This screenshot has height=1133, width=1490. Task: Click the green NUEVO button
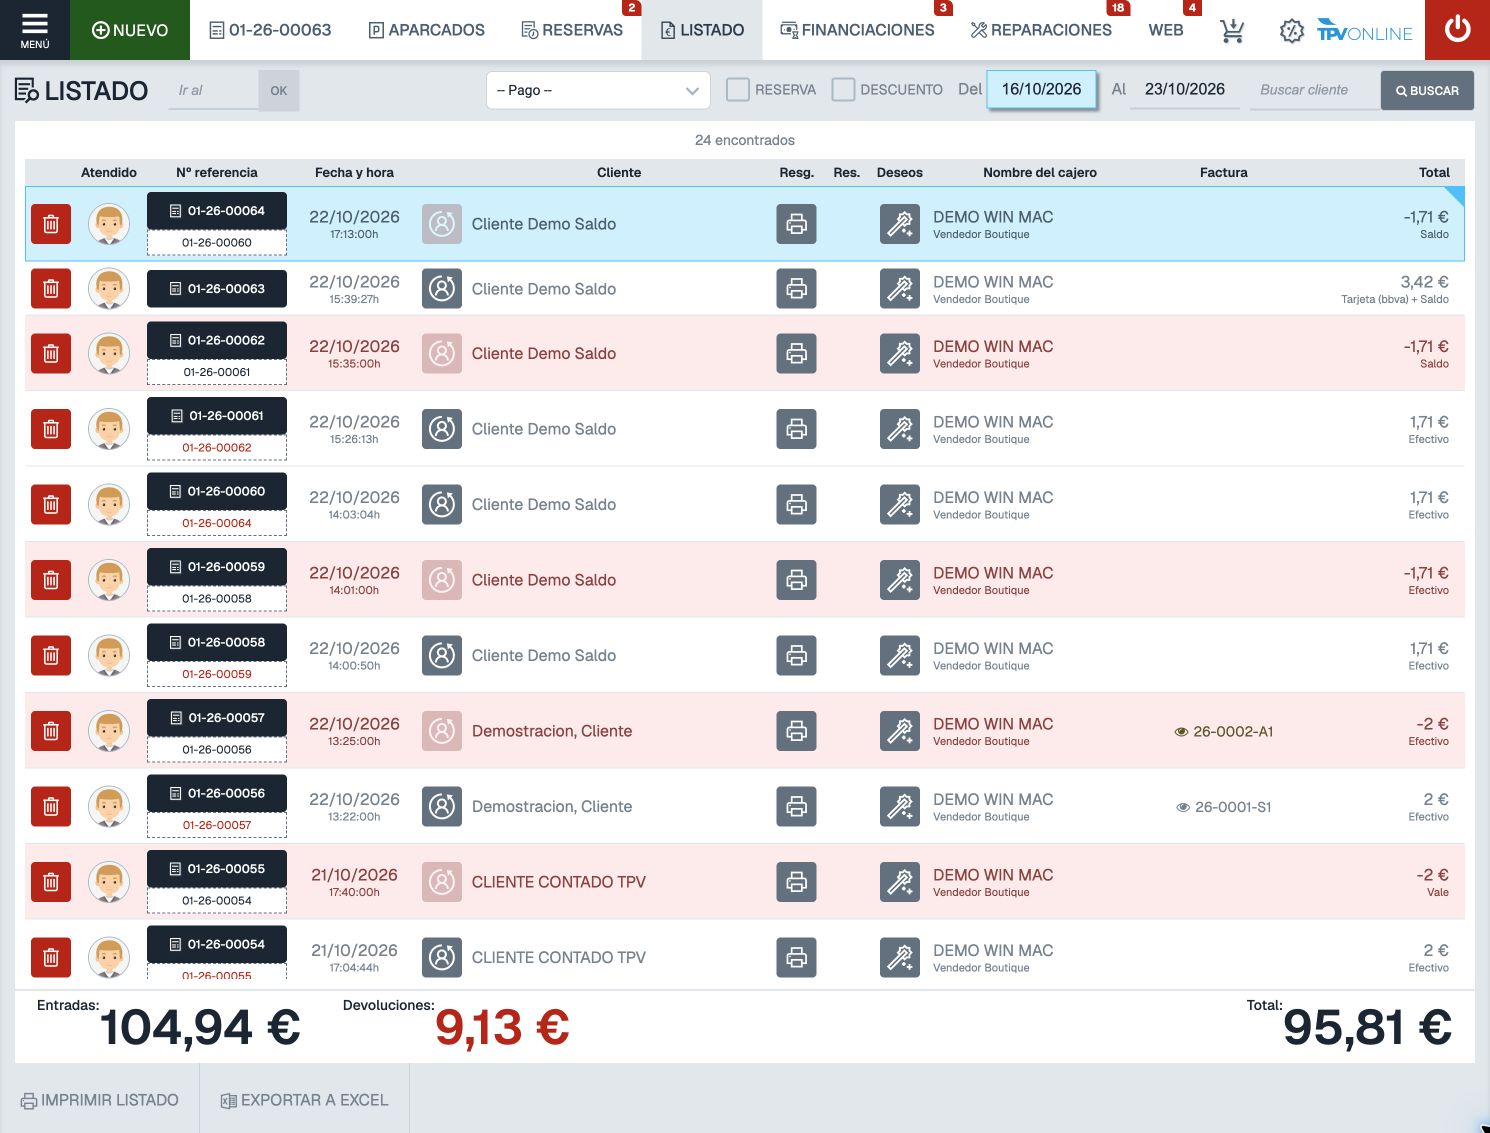tap(130, 30)
